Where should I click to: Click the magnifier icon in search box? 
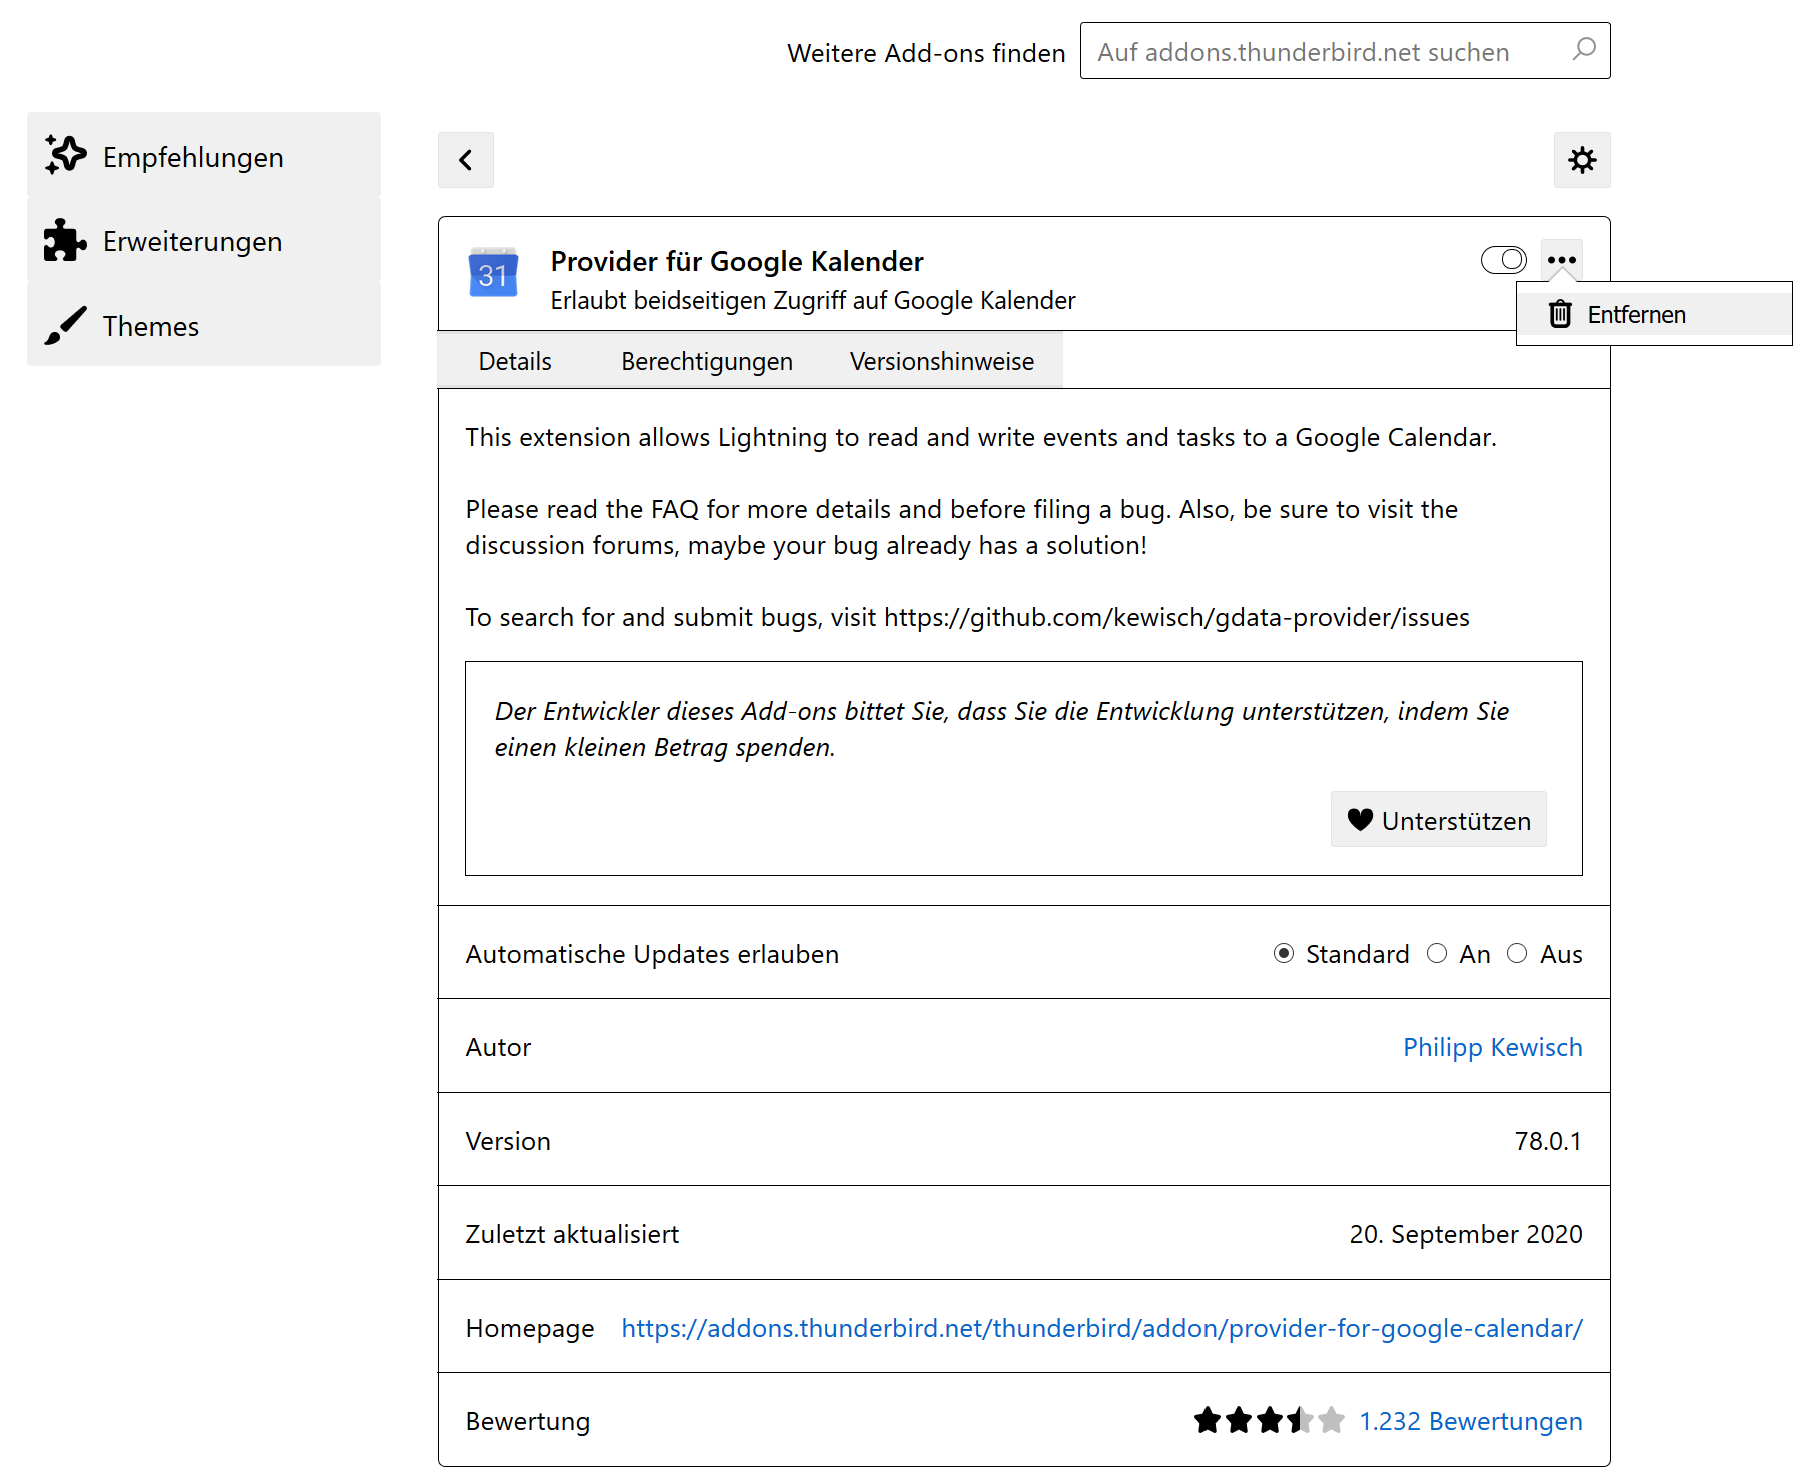(1584, 50)
